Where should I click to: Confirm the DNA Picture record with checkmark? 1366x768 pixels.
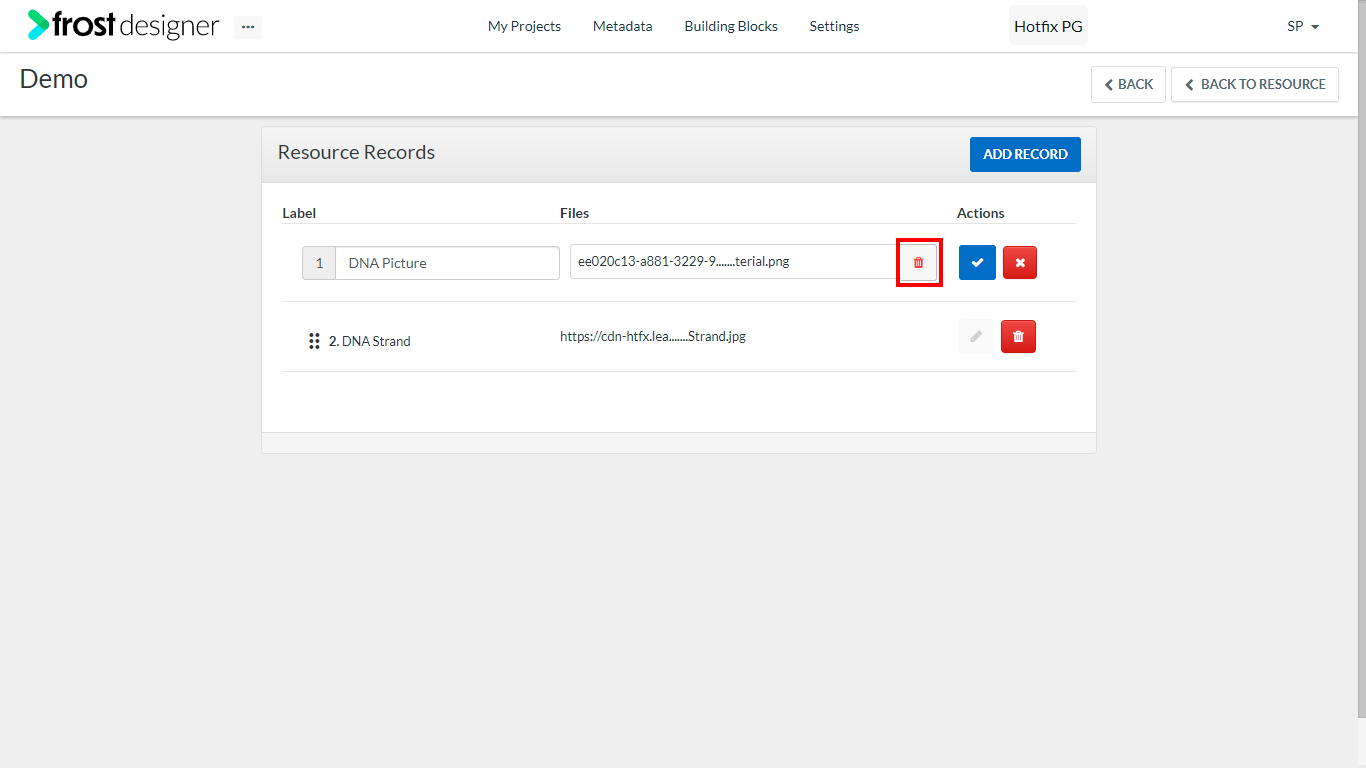pyautogui.click(x=977, y=262)
